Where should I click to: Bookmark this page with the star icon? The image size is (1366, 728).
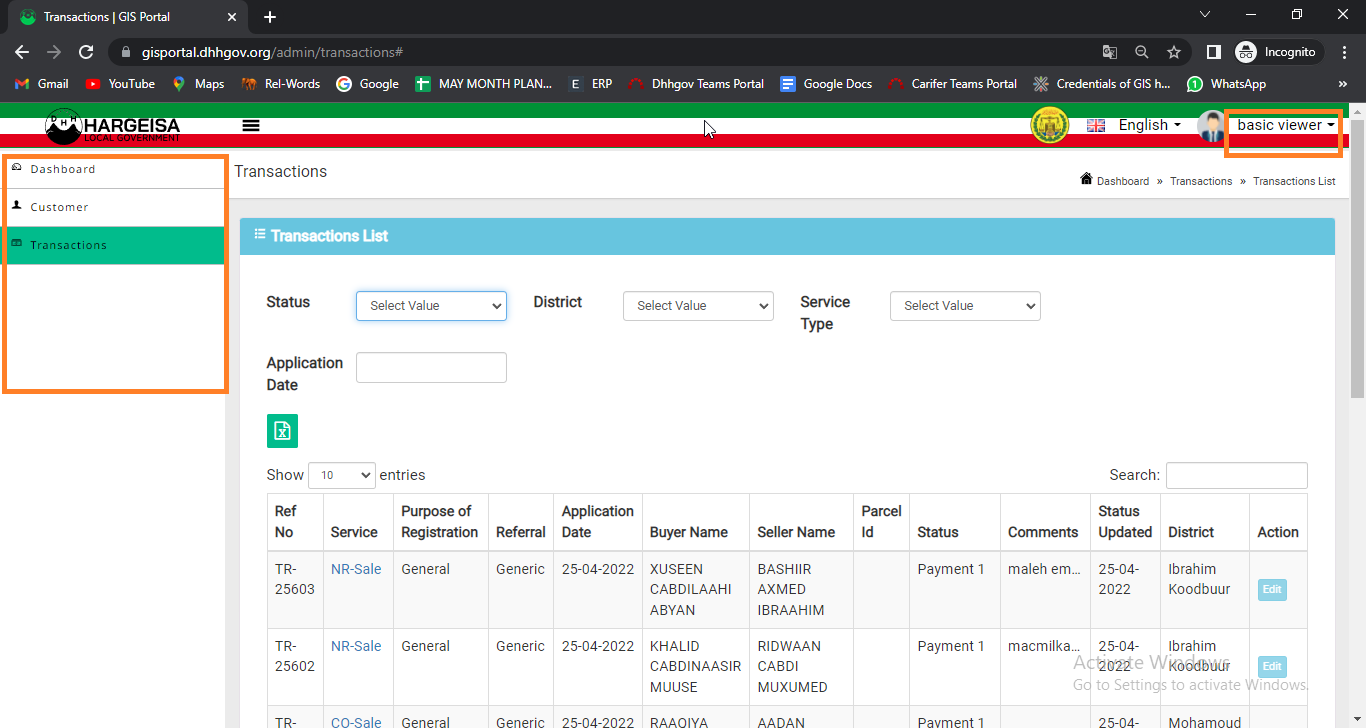1174,52
